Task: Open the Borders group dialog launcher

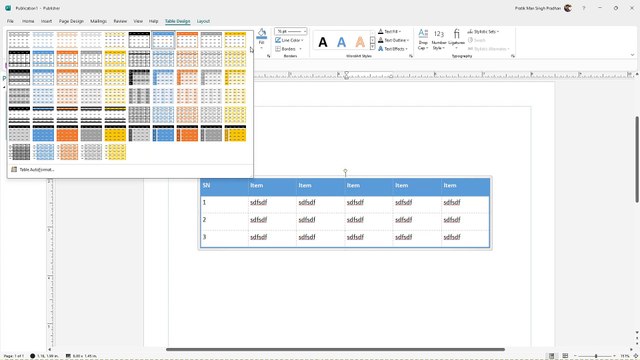Action: pos(269,56)
